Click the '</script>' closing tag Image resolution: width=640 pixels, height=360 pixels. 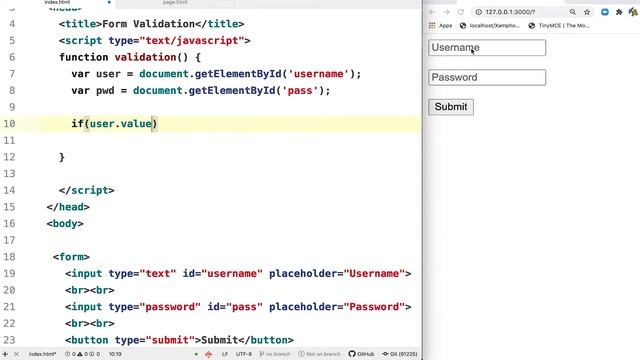pos(87,190)
